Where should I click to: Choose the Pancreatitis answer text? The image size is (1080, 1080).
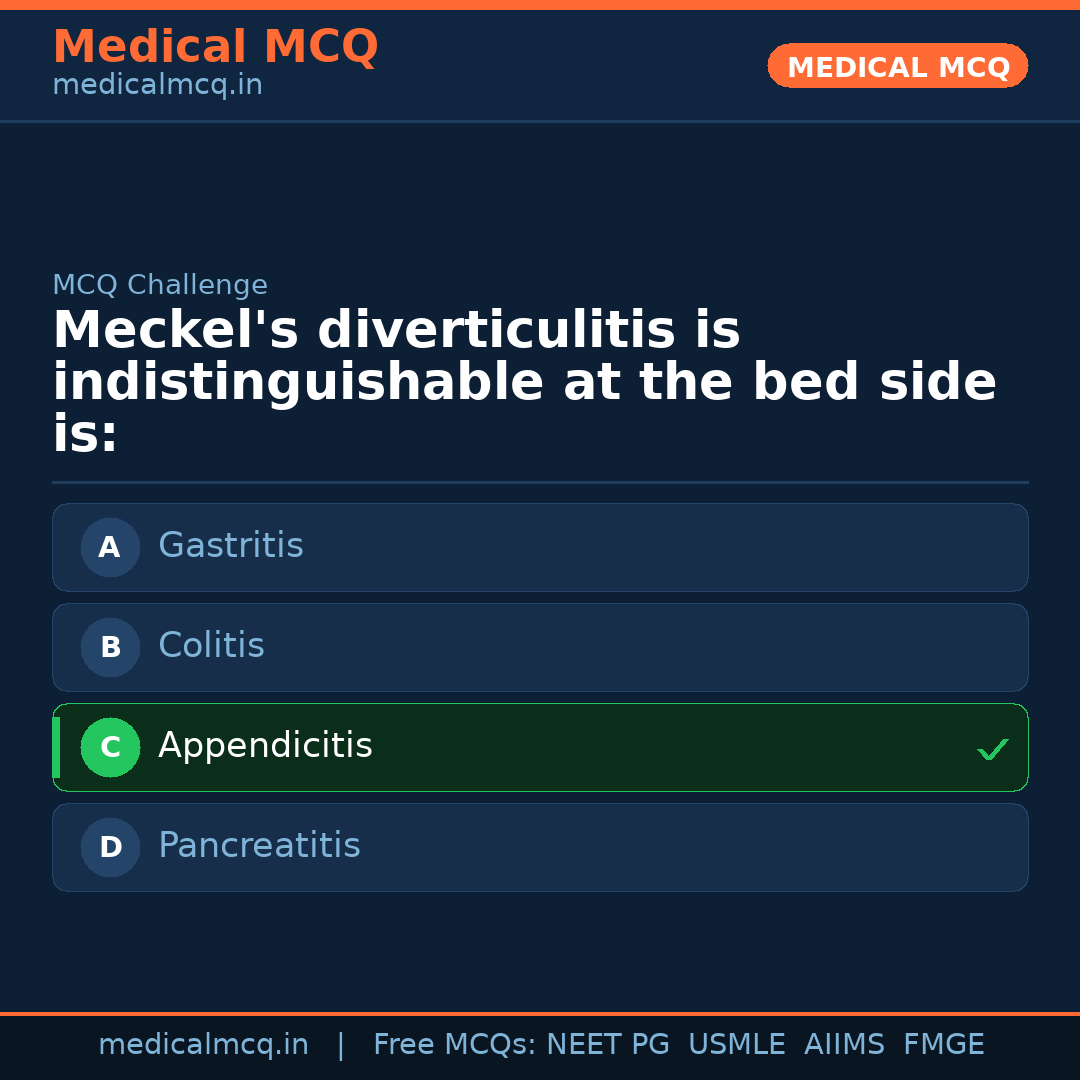point(259,846)
